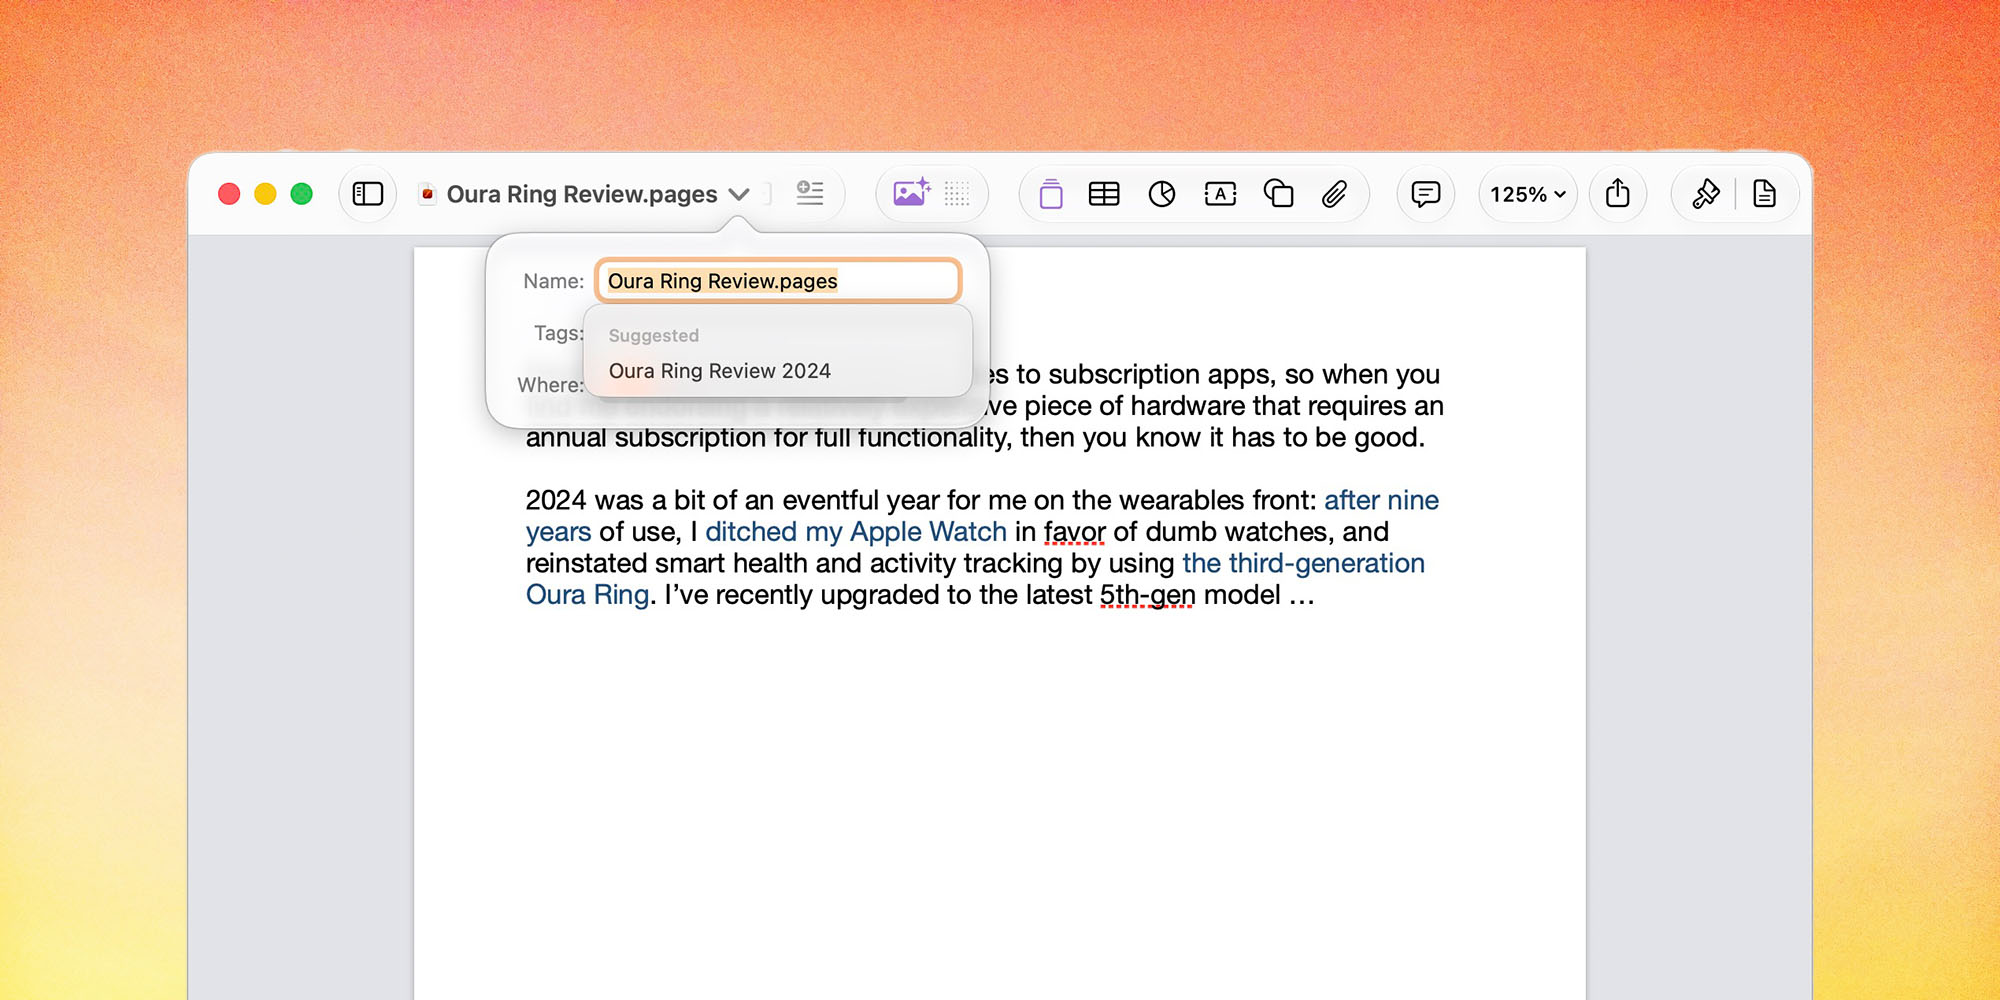Toggle the sidebar view button
2000x1000 pixels.
pos(368,194)
